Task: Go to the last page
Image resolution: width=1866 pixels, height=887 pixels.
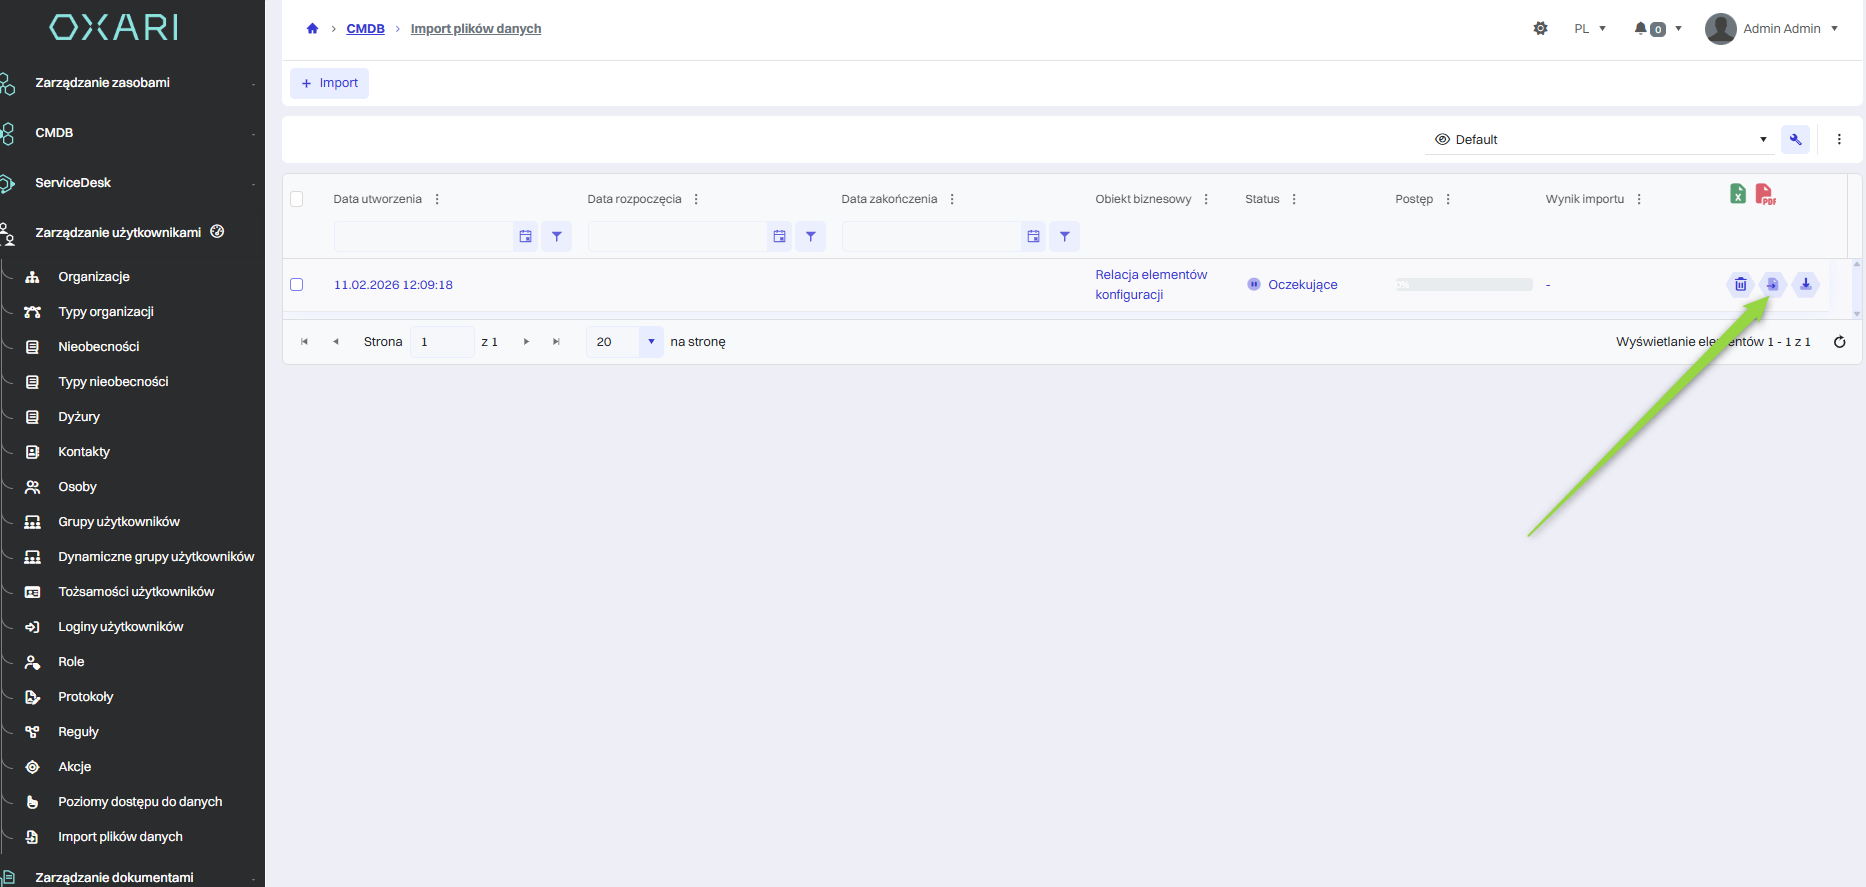Action: [556, 342]
